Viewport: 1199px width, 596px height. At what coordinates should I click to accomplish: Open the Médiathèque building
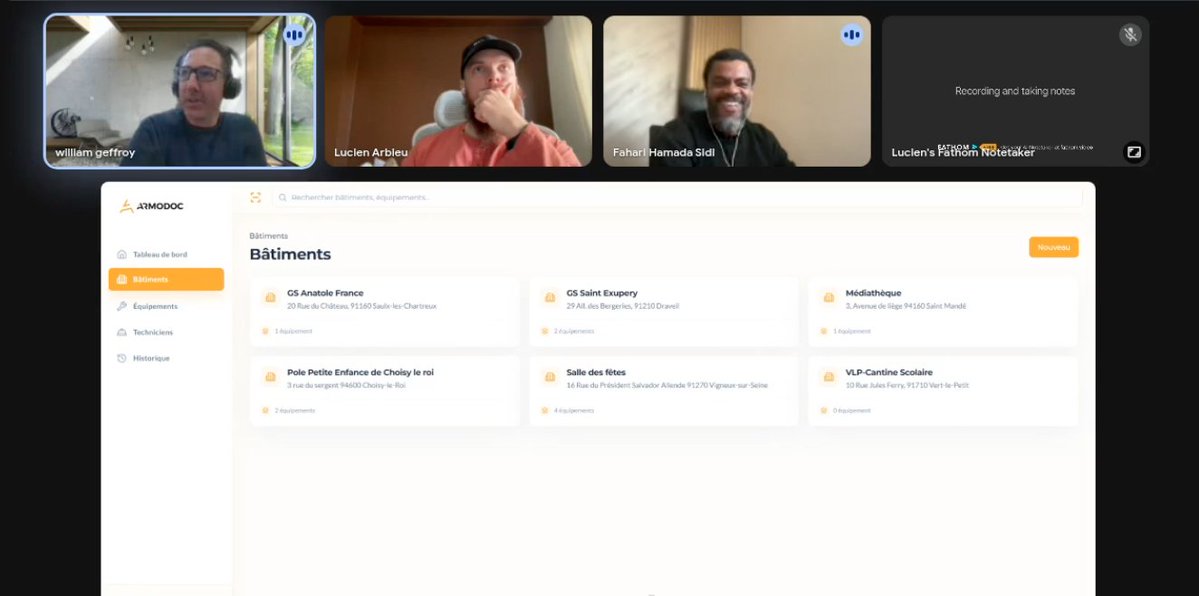pos(943,311)
